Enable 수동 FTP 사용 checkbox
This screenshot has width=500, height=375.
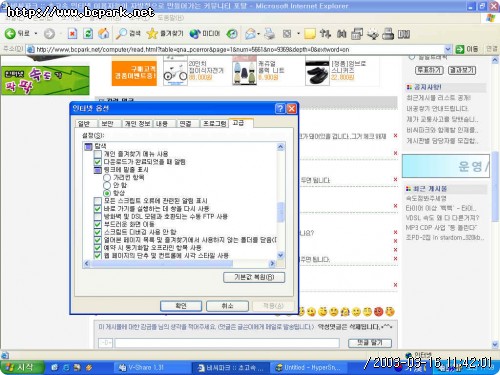[97, 217]
